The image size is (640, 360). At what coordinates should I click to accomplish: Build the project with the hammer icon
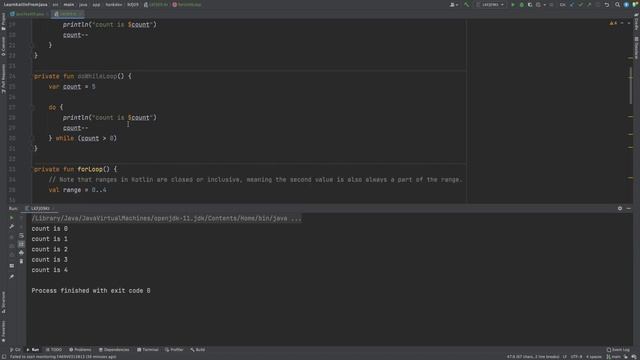pyautogui.click(x=467, y=5)
